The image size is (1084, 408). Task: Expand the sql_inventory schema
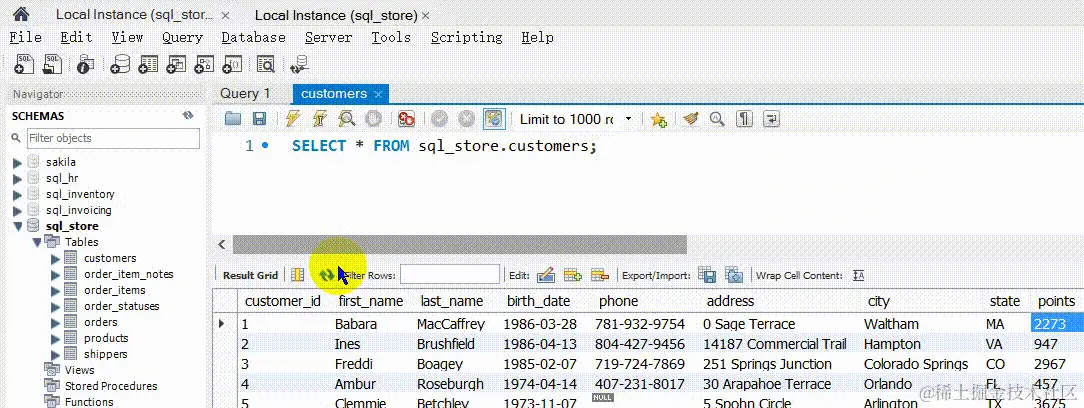(x=17, y=194)
